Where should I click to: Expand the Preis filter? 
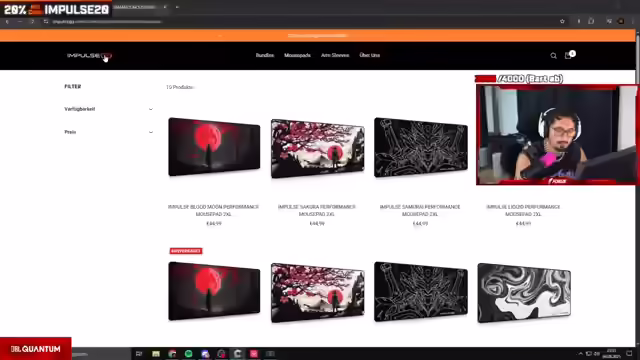(109, 132)
